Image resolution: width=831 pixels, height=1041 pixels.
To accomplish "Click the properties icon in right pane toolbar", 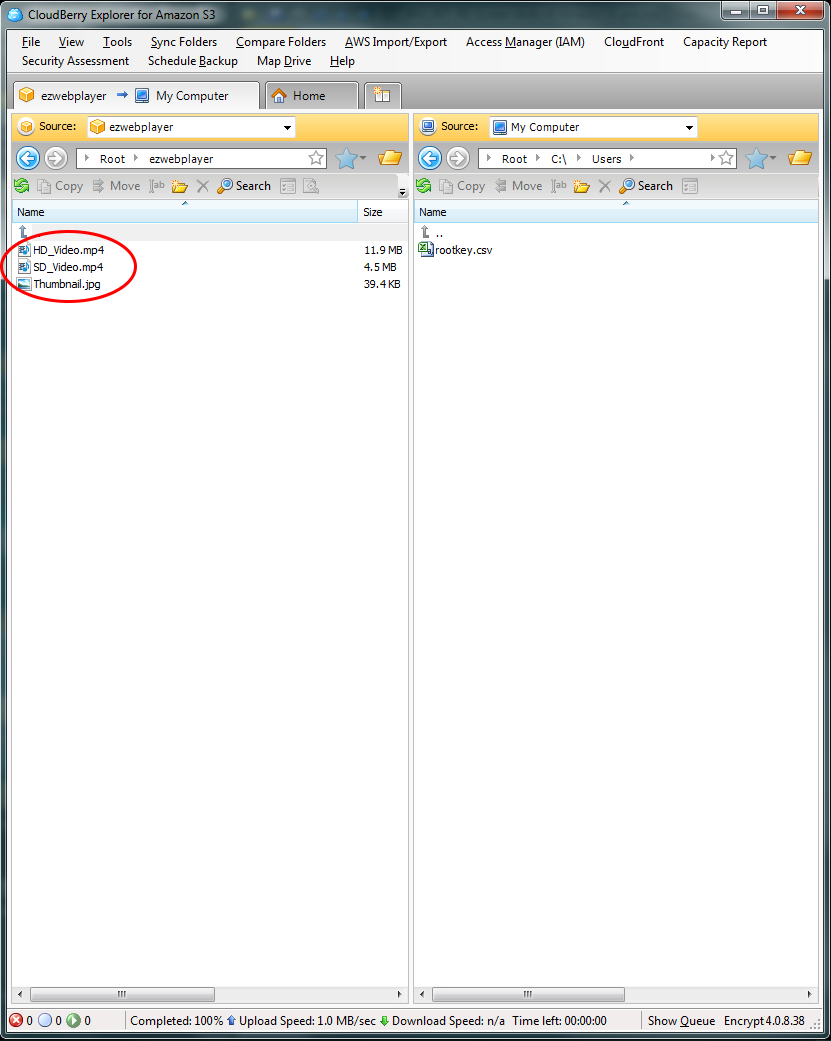I will 689,186.
